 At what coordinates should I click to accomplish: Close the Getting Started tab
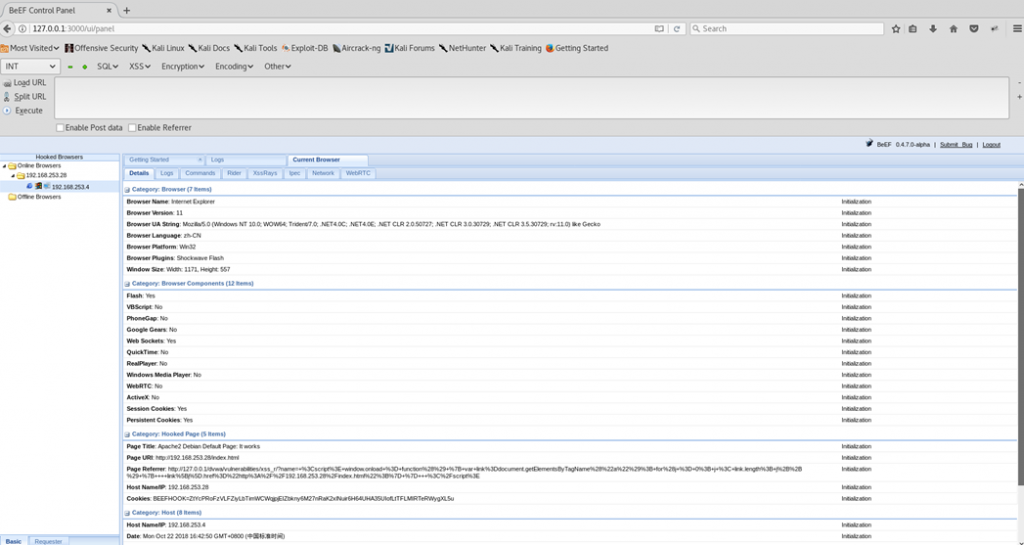tap(200, 160)
